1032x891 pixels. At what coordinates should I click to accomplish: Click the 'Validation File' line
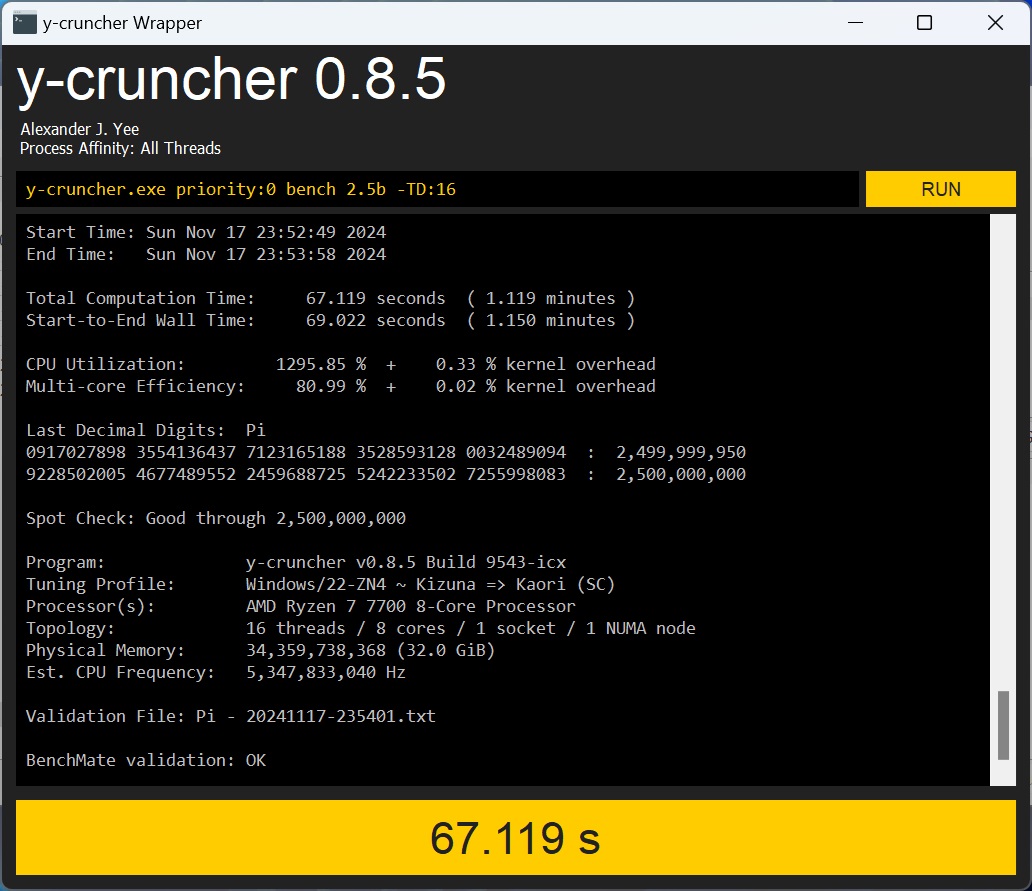231,716
